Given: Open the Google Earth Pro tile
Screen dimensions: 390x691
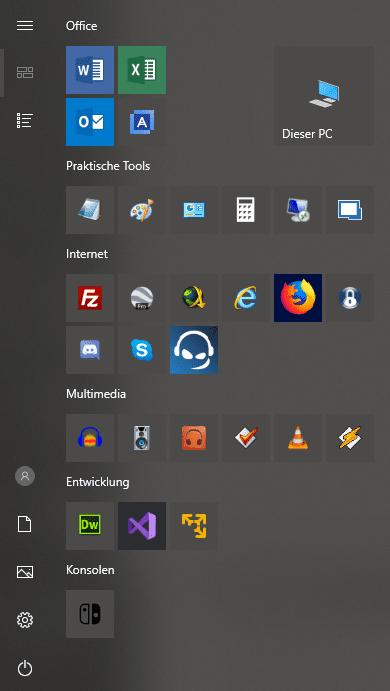Looking at the screenshot, I should 142,298.
